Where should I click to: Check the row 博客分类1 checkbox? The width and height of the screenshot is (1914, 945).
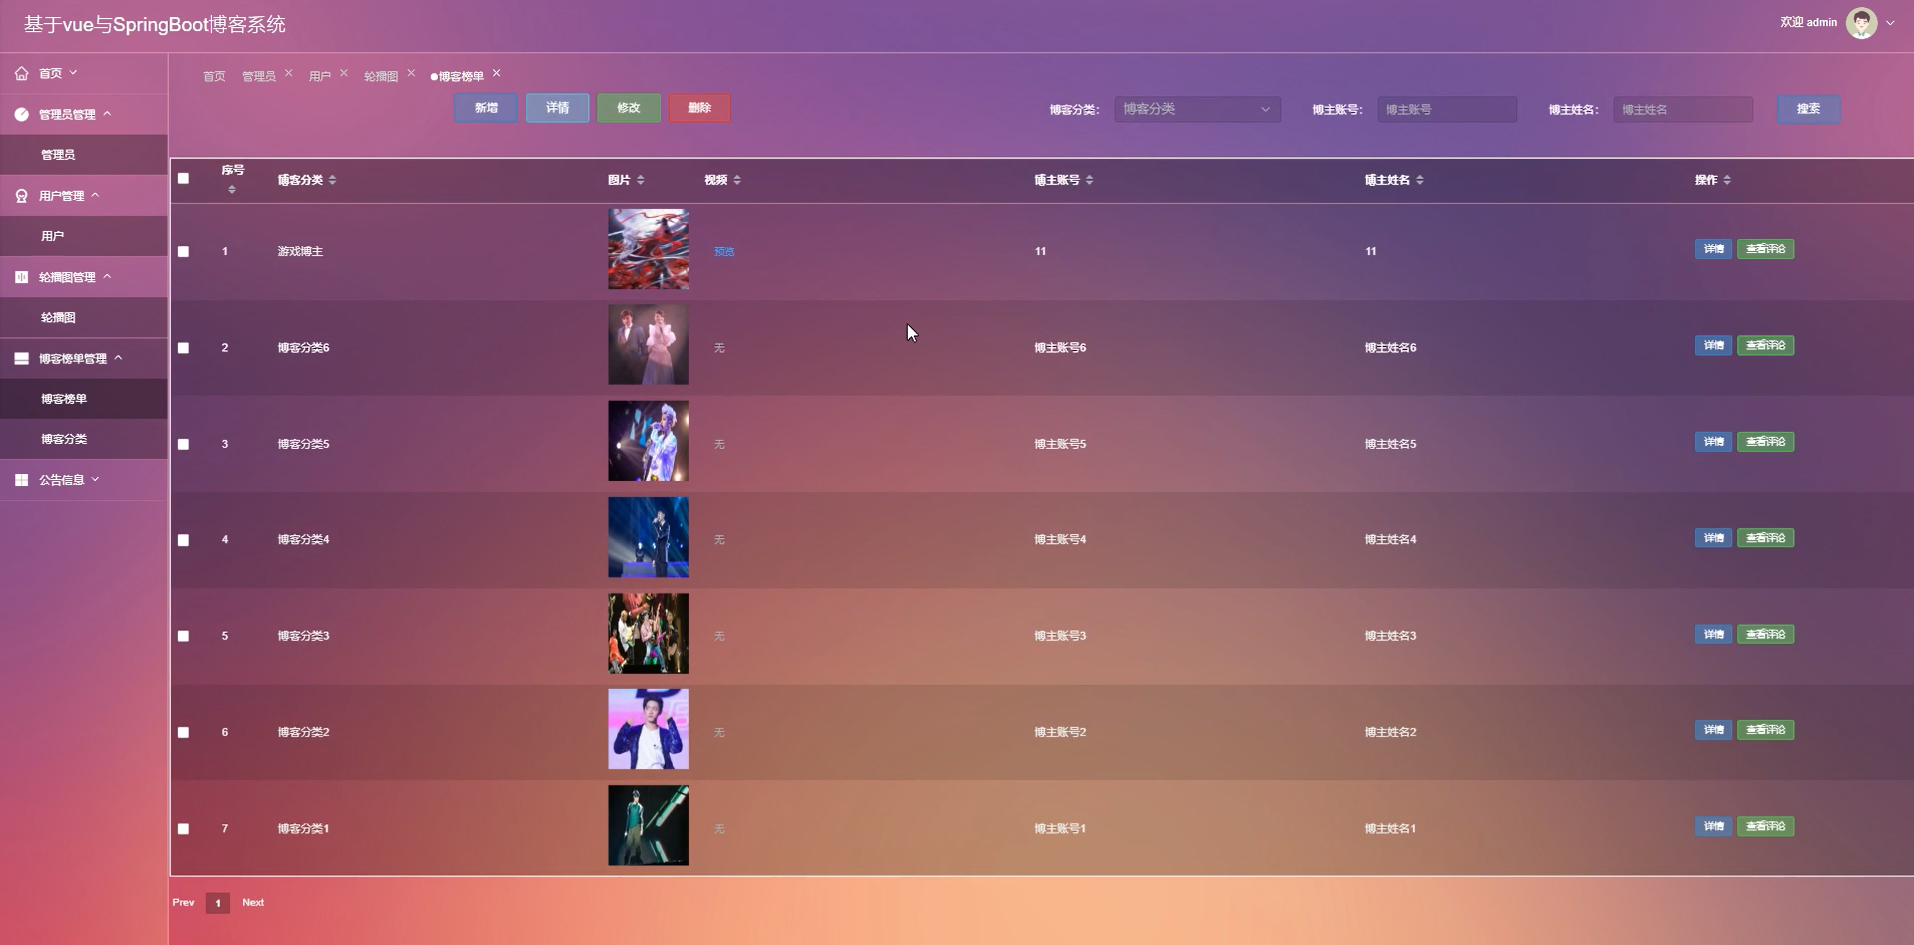[183, 828]
